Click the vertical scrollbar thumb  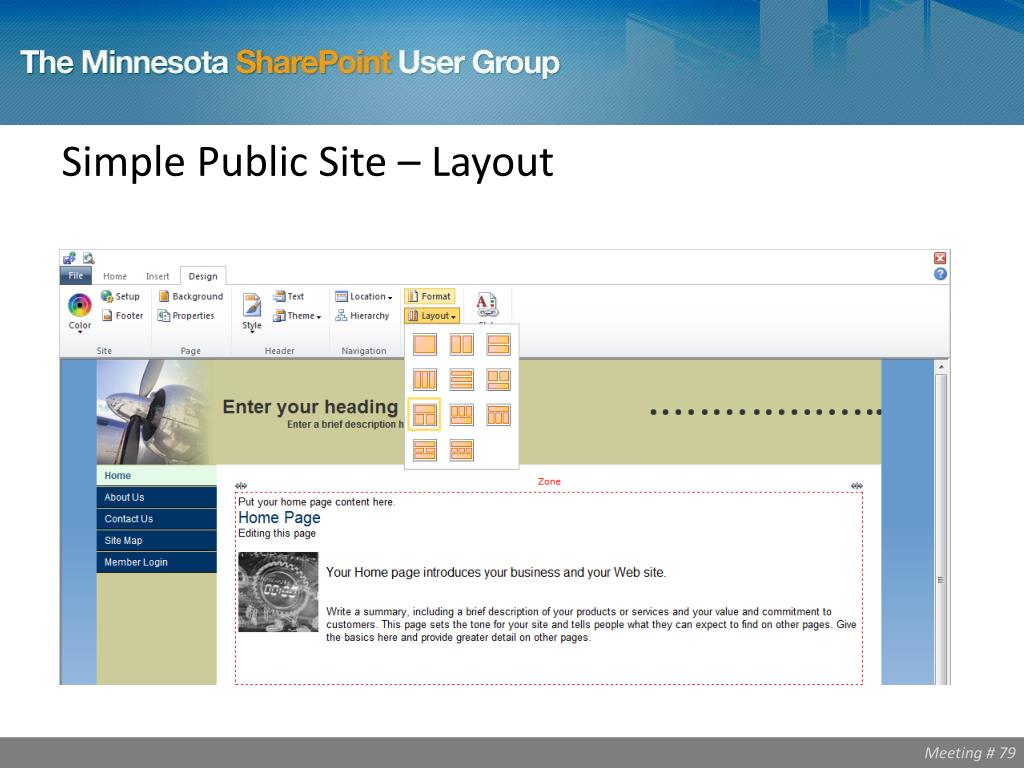pyautogui.click(x=941, y=529)
